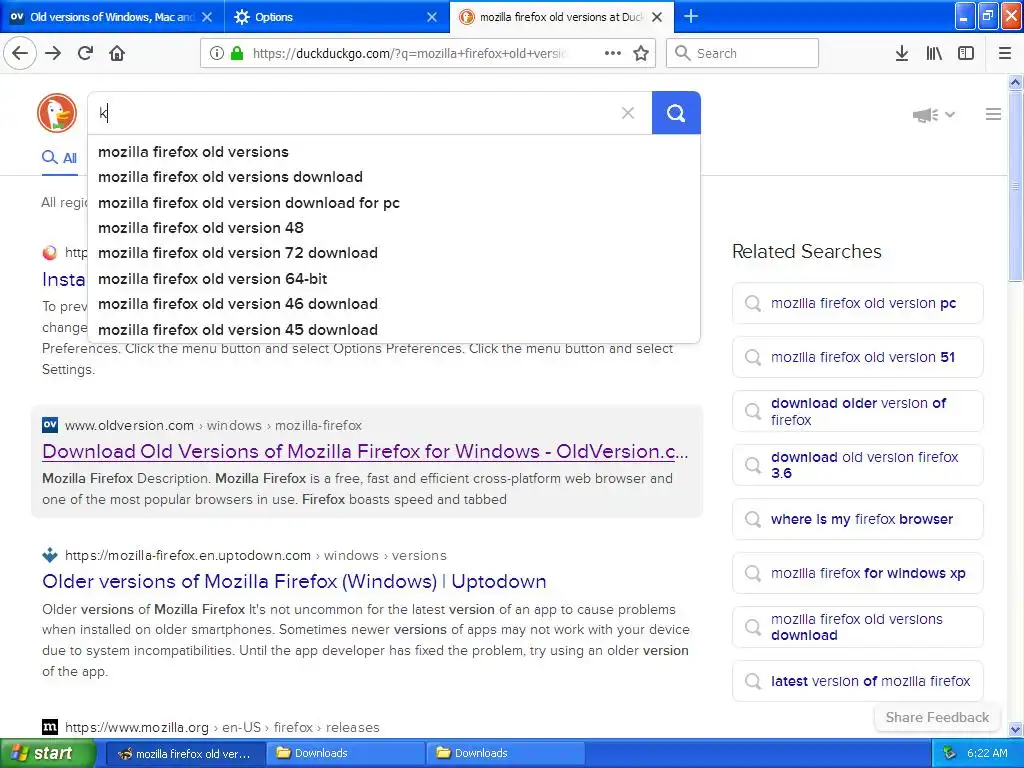Click the system tray icon near clock
This screenshot has height=768, width=1024.
(949, 753)
